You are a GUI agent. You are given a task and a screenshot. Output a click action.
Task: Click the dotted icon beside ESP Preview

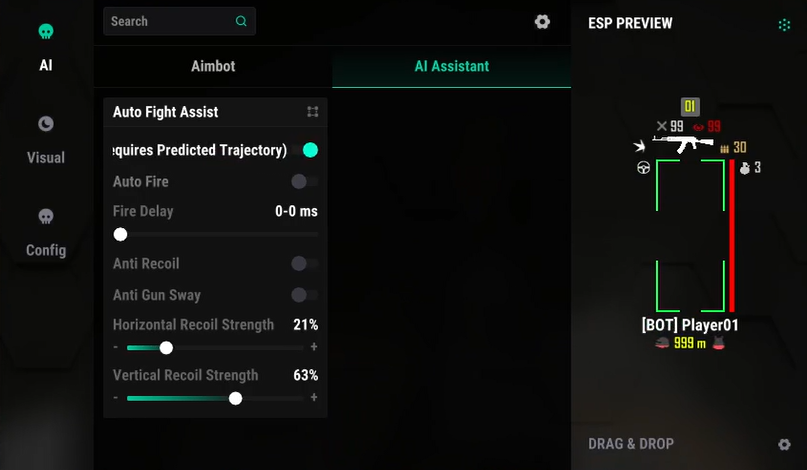785,24
